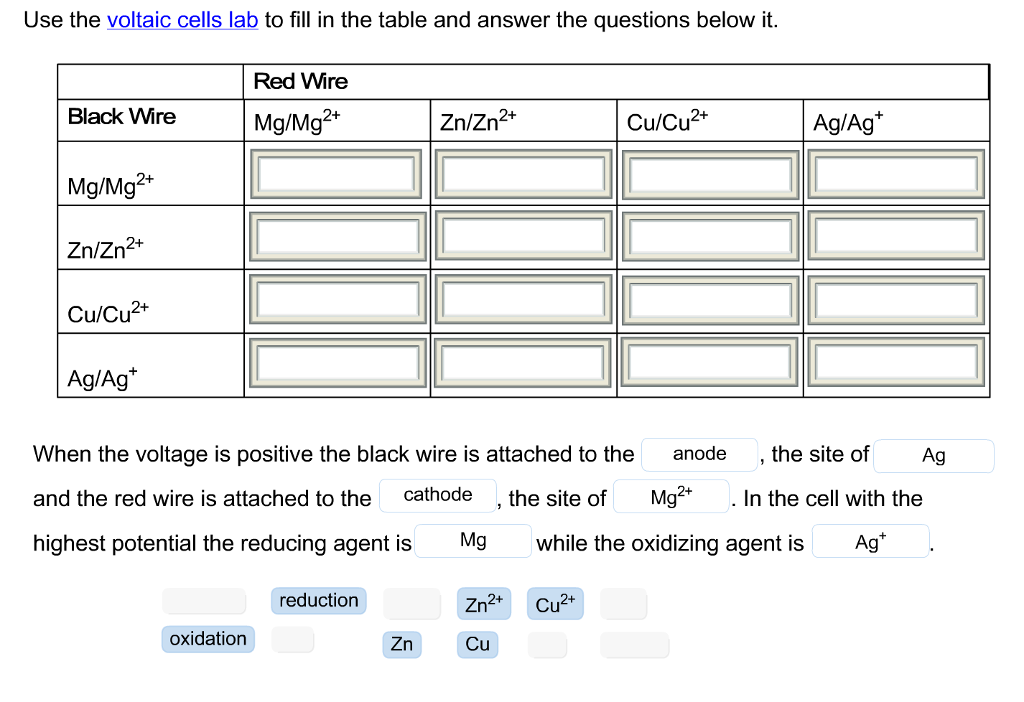Select the Zn answer chip
Screen dimensions: 1024x702
401,644
